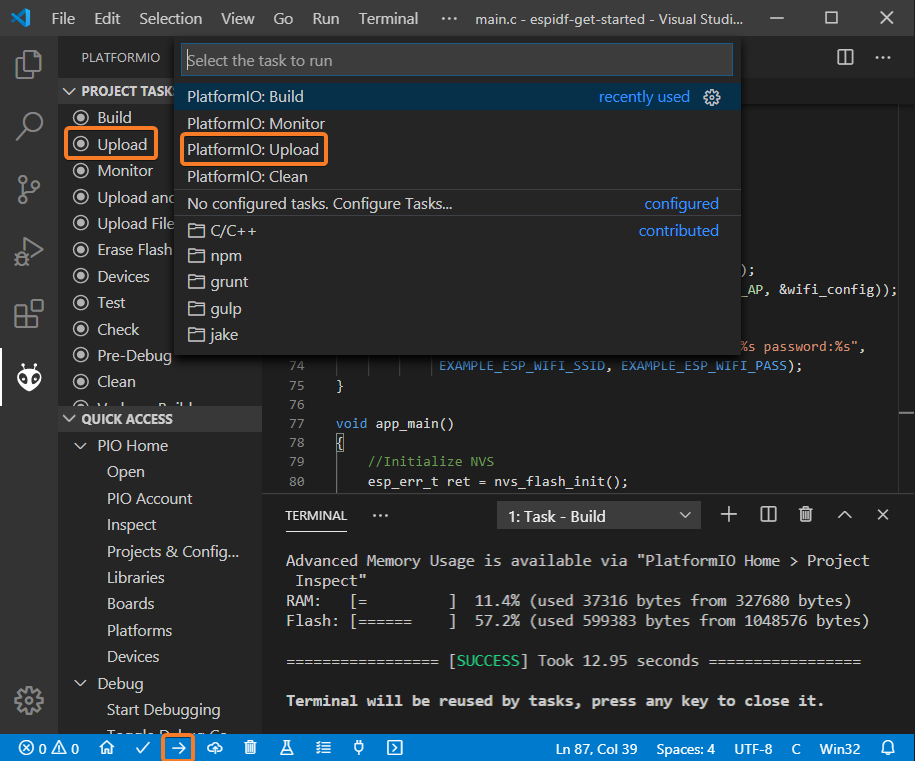Image resolution: width=915 pixels, height=761 pixels.
Task: Click the PlatformIO Test flask icon
Action: pos(287,748)
